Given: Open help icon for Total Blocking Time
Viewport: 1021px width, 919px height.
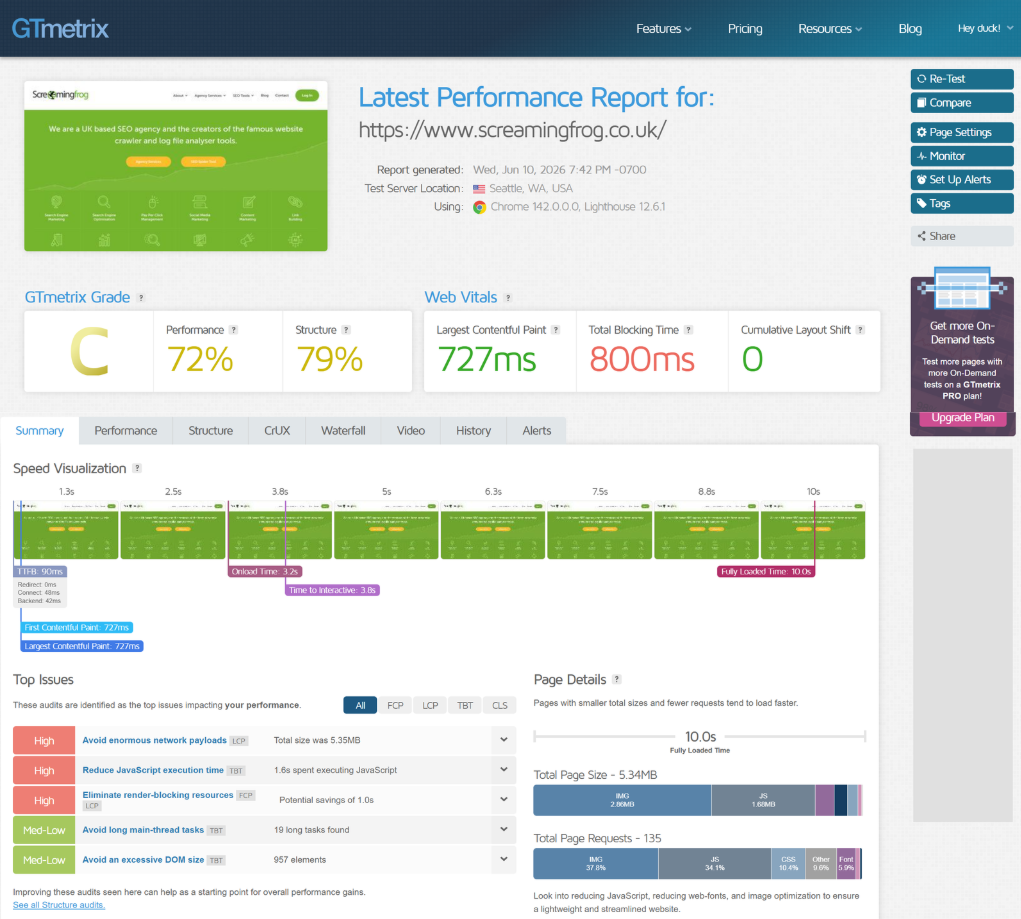Looking at the screenshot, I should [688, 330].
